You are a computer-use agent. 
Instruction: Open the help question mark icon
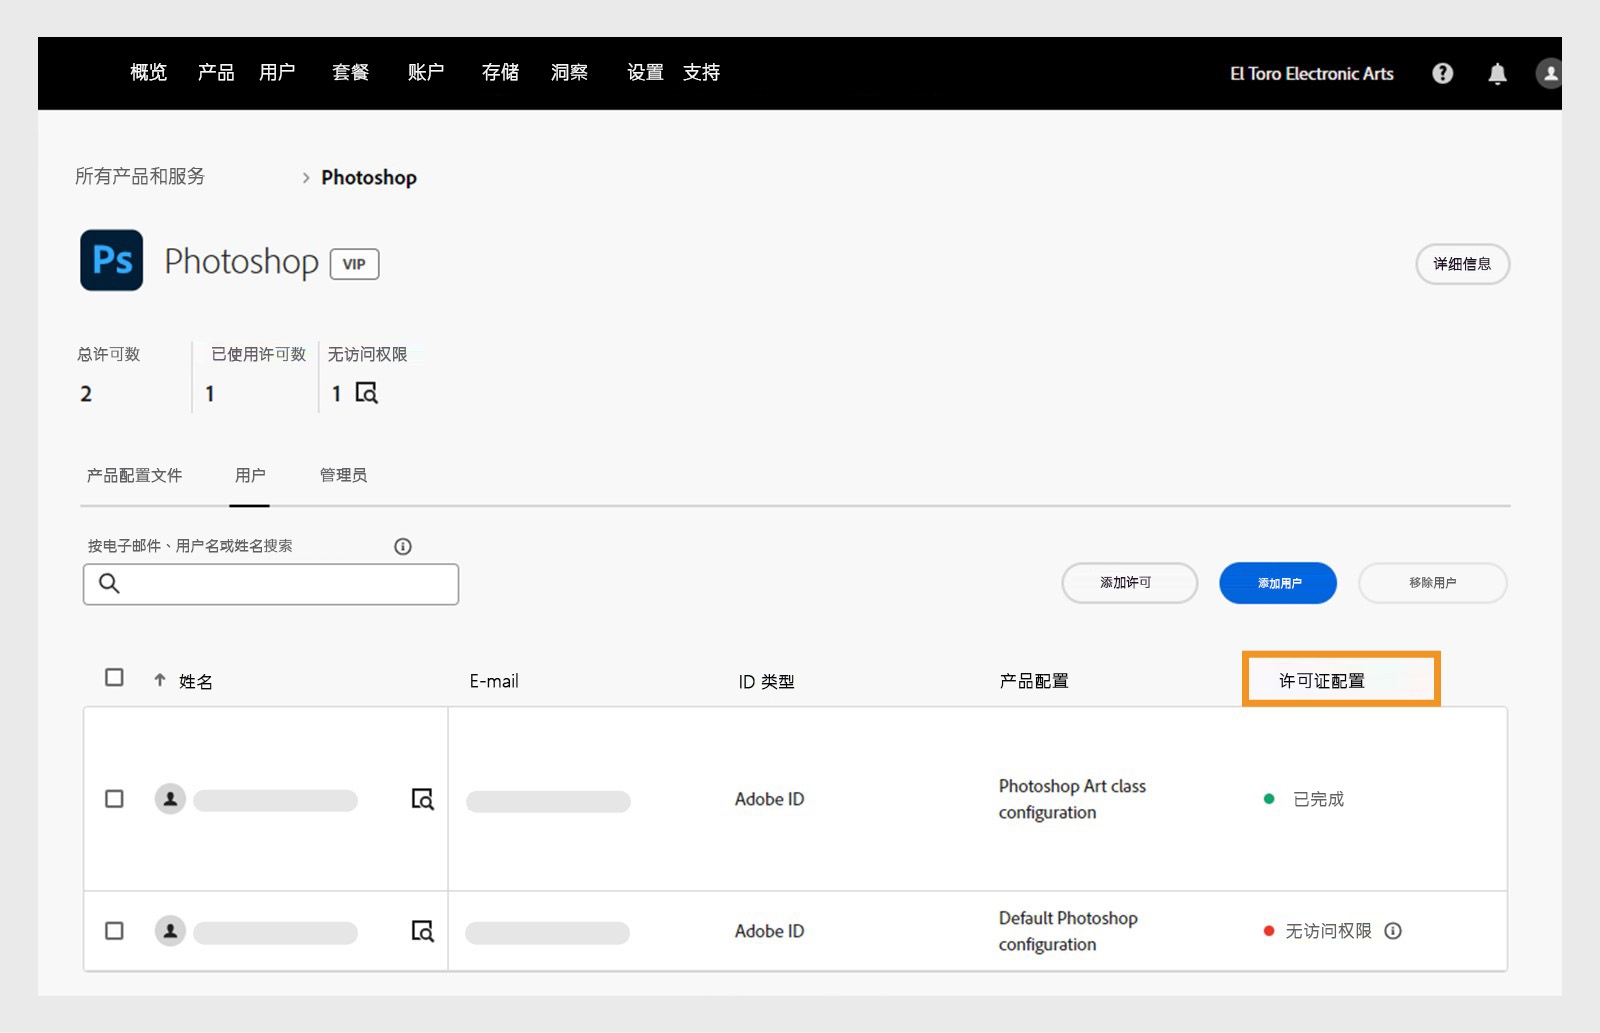click(1441, 72)
